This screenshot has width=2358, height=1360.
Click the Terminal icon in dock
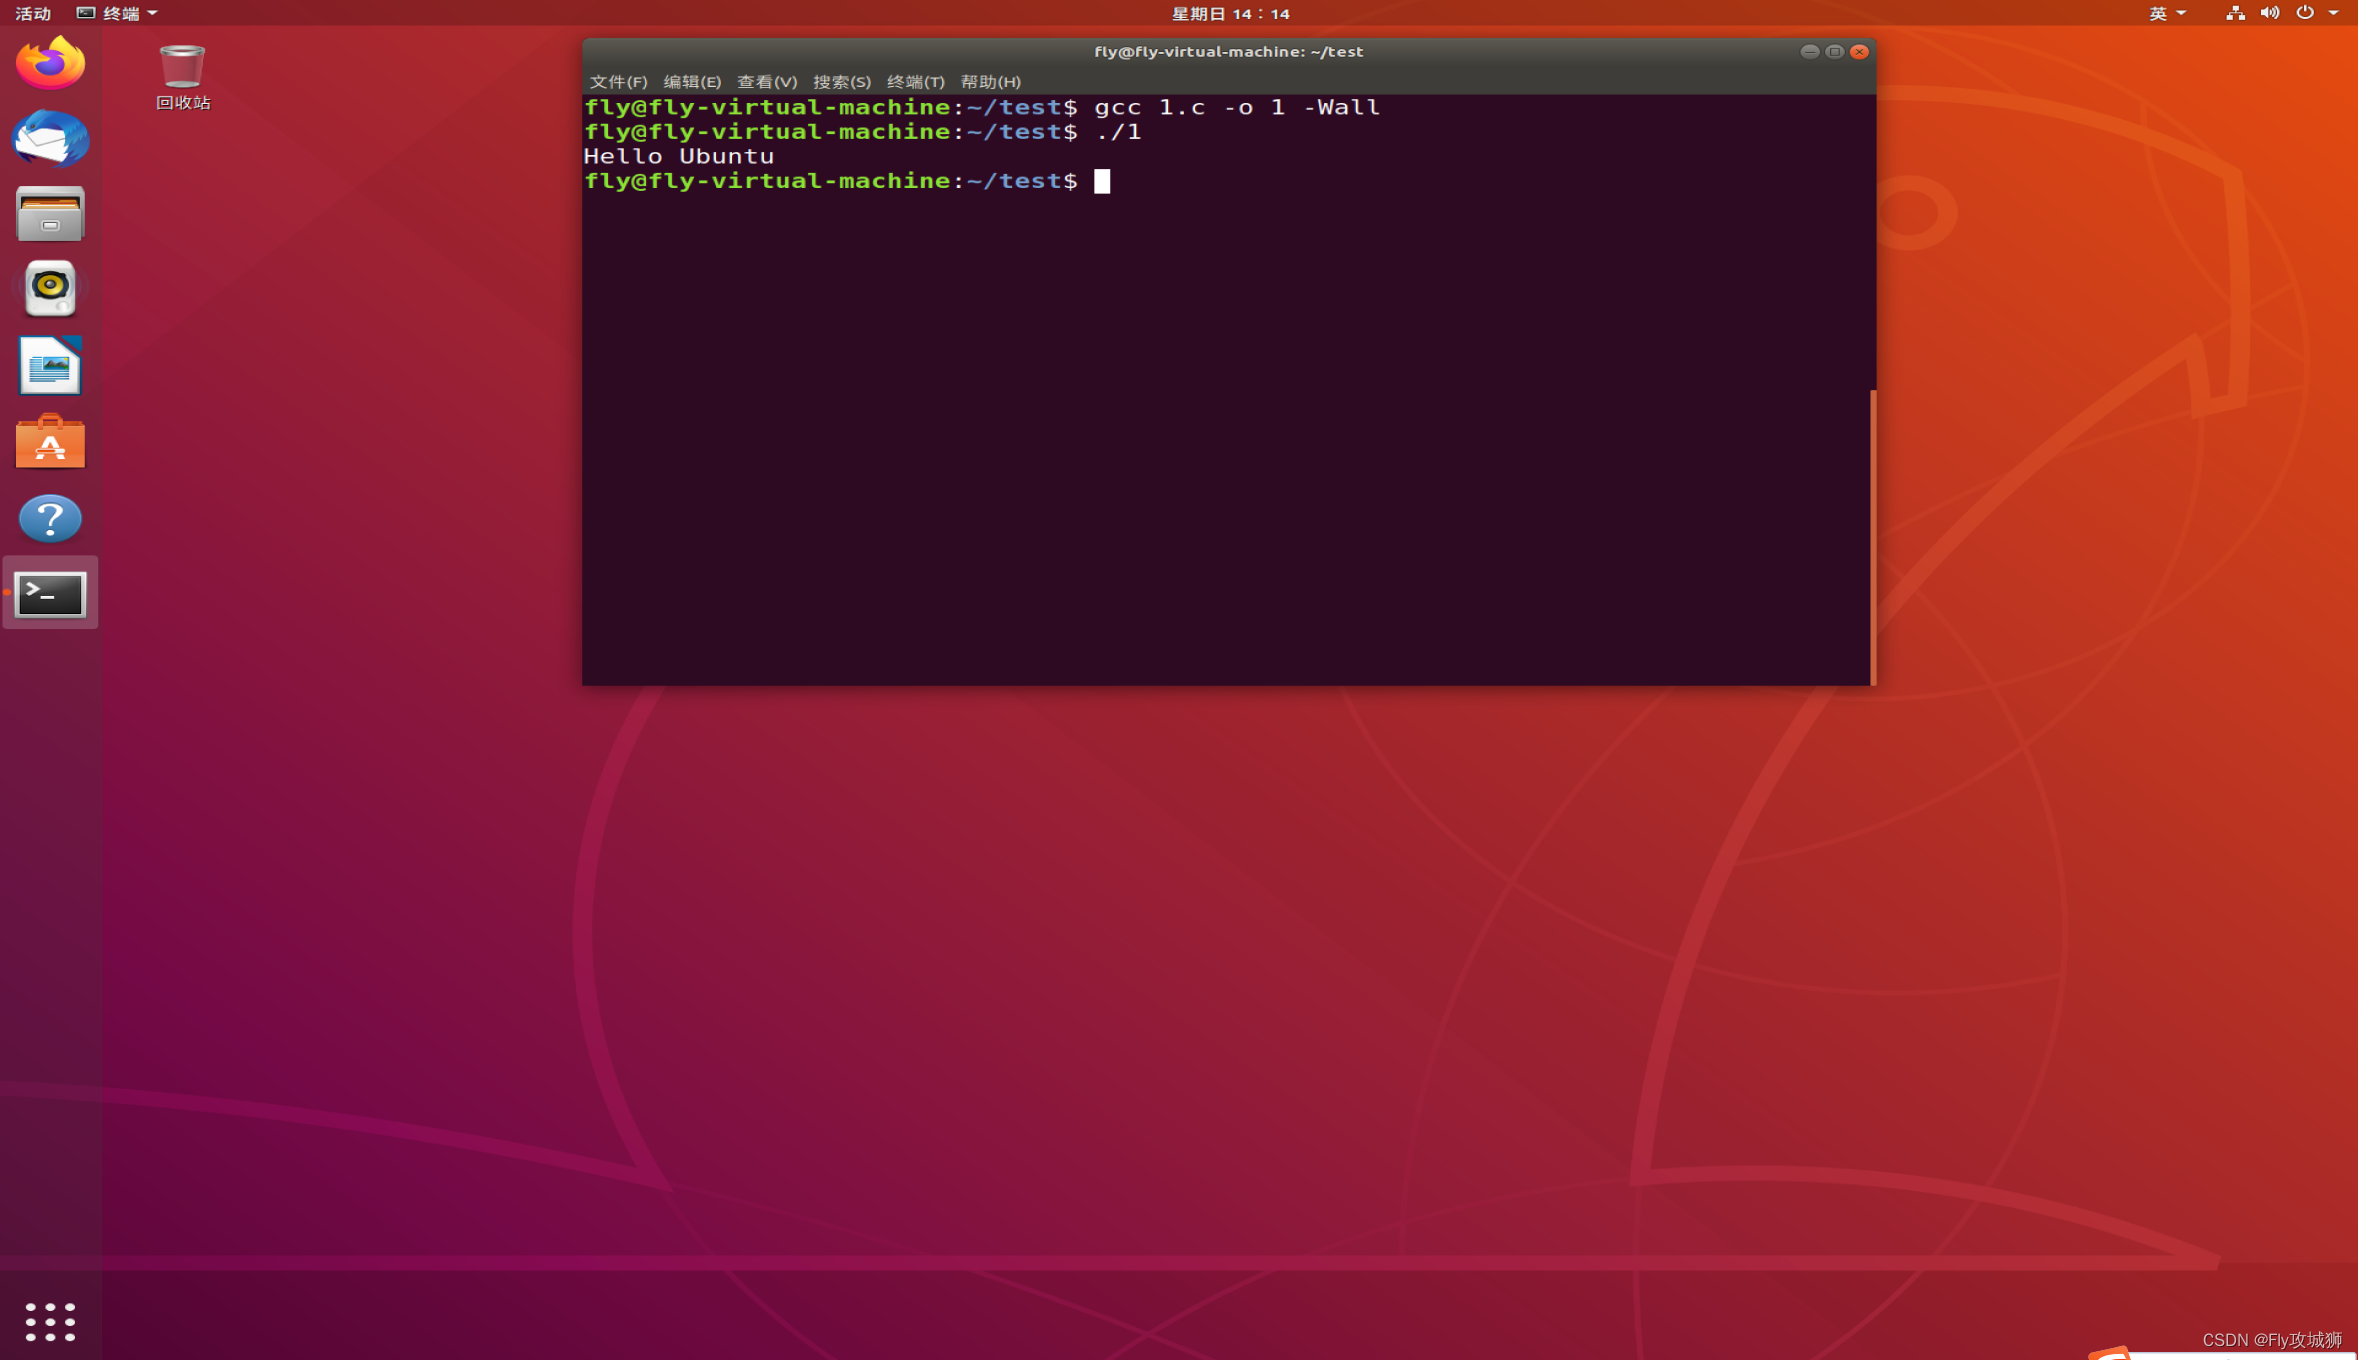pos(50,594)
